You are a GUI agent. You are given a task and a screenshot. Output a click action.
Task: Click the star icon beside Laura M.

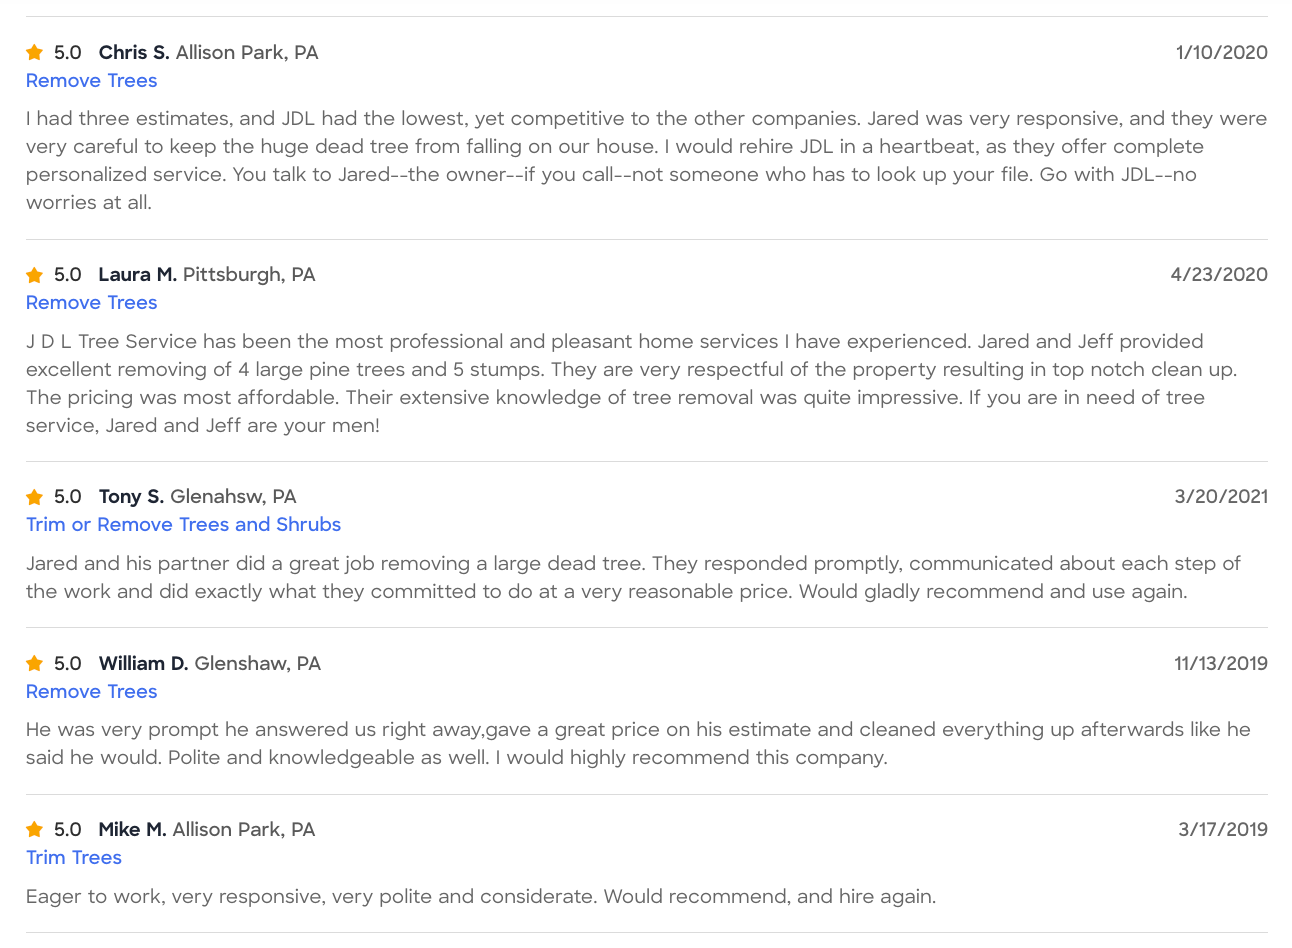pyautogui.click(x=34, y=275)
